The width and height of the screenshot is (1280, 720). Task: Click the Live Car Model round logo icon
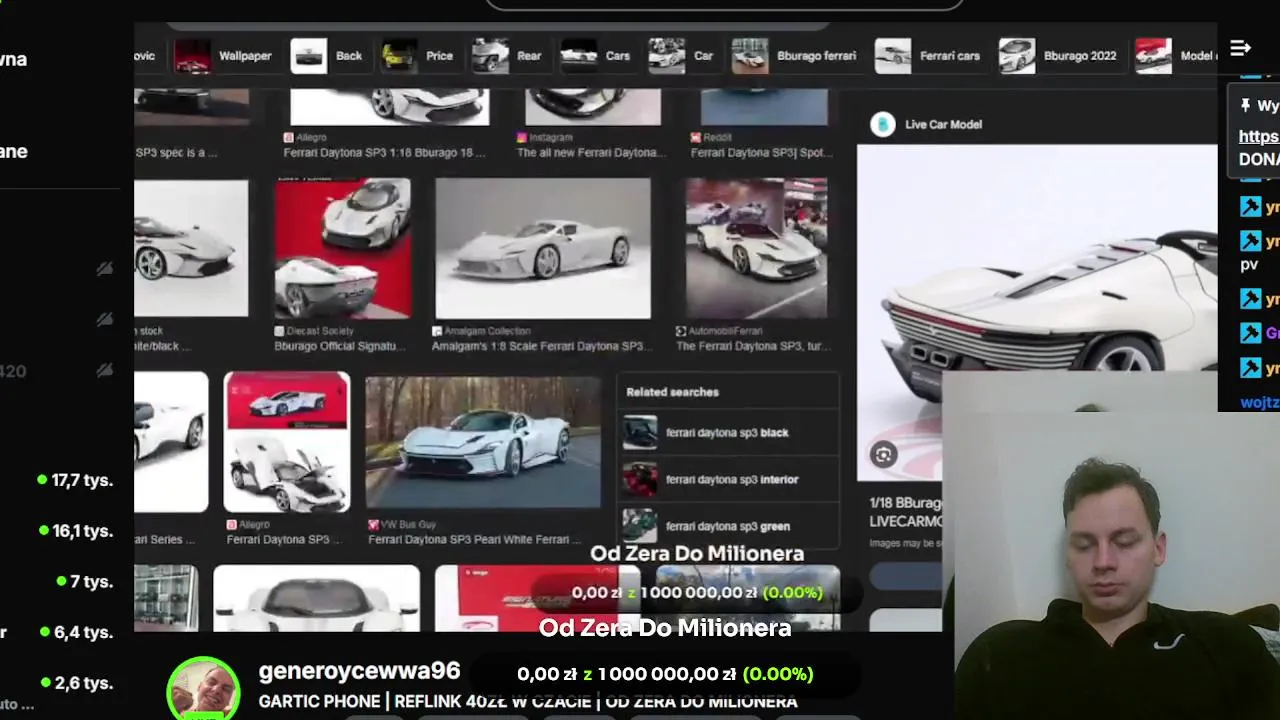[x=882, y=124]
